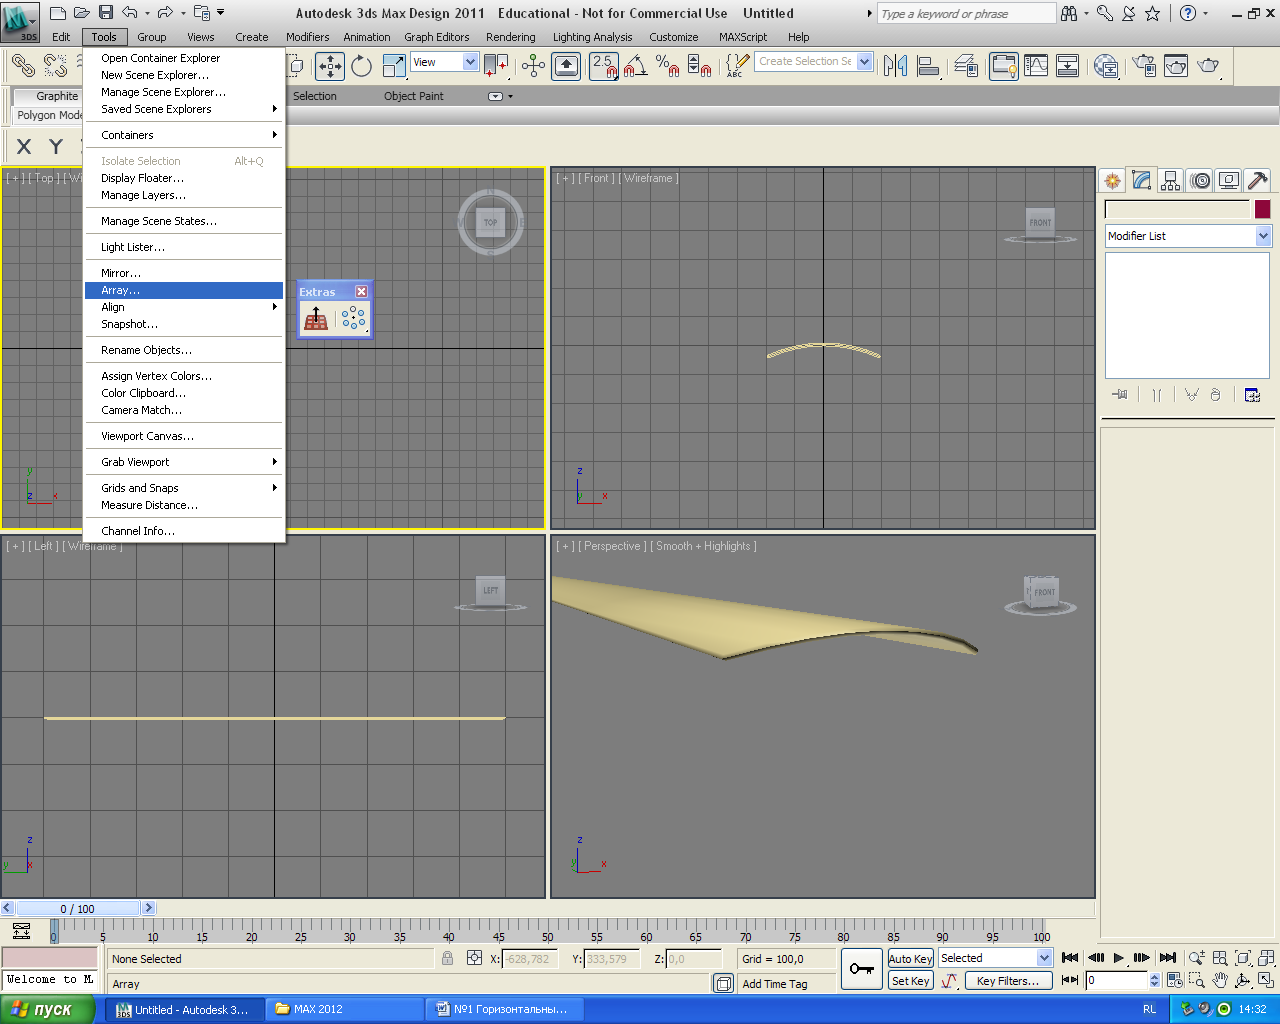Toggle the Spinner Snap button
The height and width of the screenshot is (1024, 1280).
(x=700, y=66)
